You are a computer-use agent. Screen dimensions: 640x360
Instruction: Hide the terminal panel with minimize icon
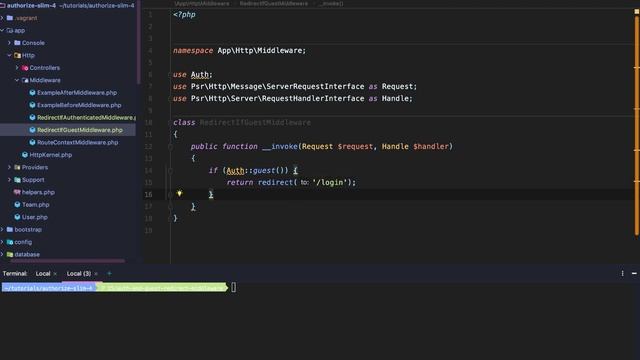[634, 273]
